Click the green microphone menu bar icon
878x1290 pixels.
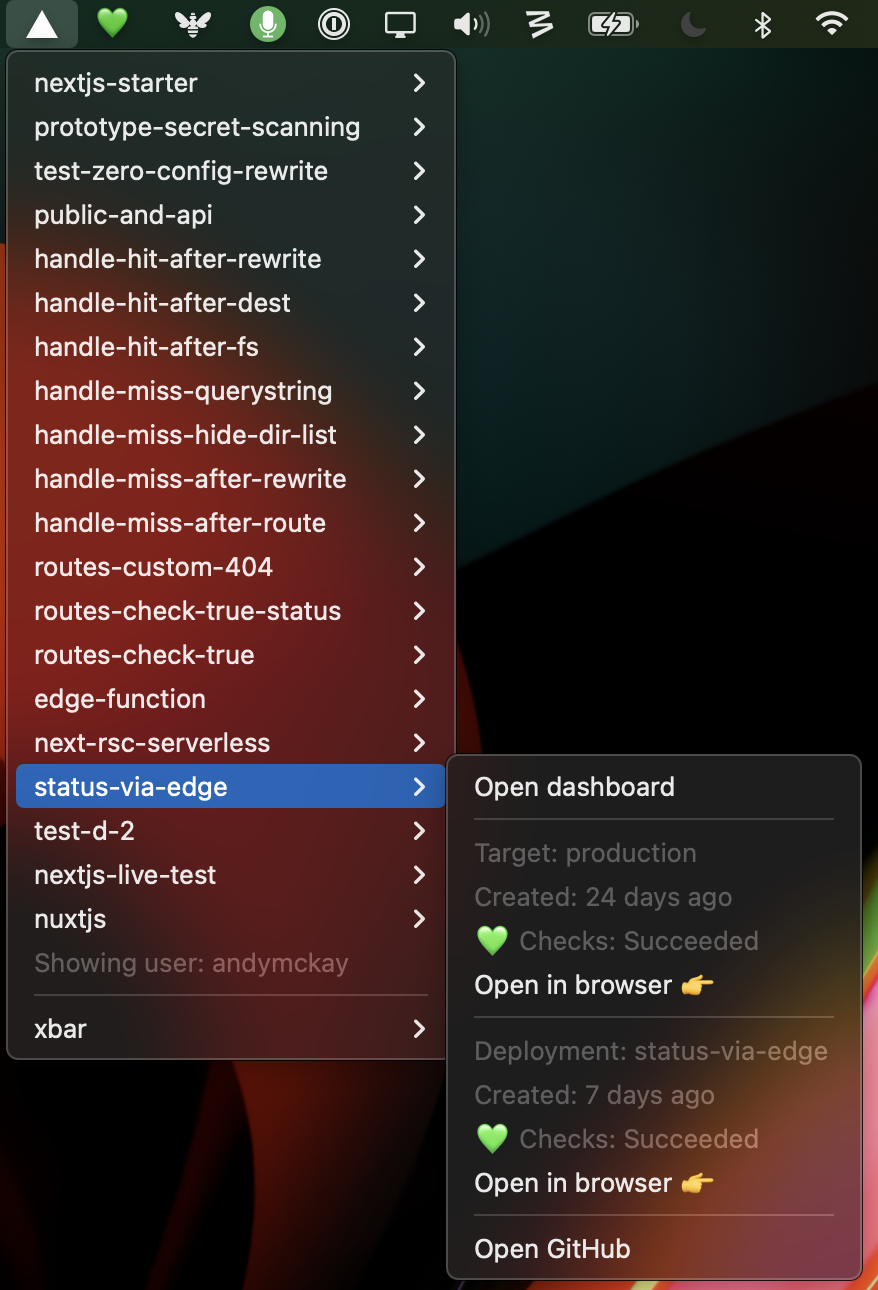pos(267,24)
